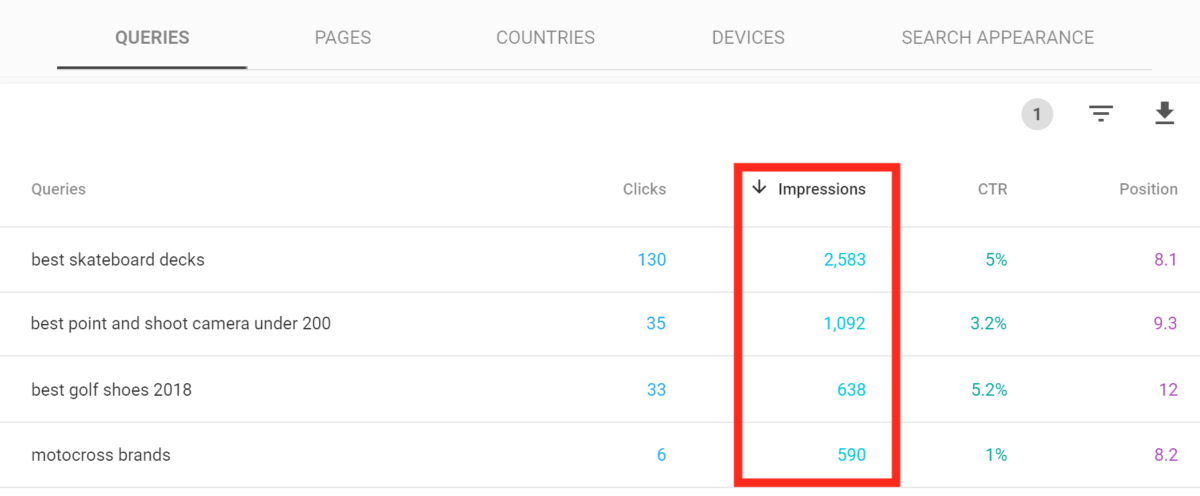
Task: Sort the table by Position column
Action: click(x=1148, y=189)
